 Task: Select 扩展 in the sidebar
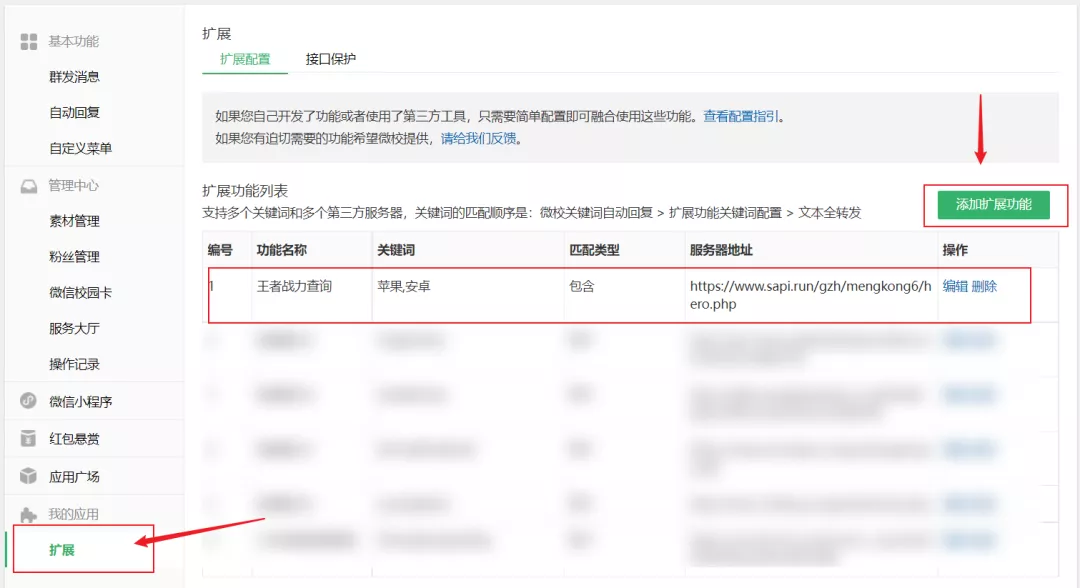click(x=62, y=549)
